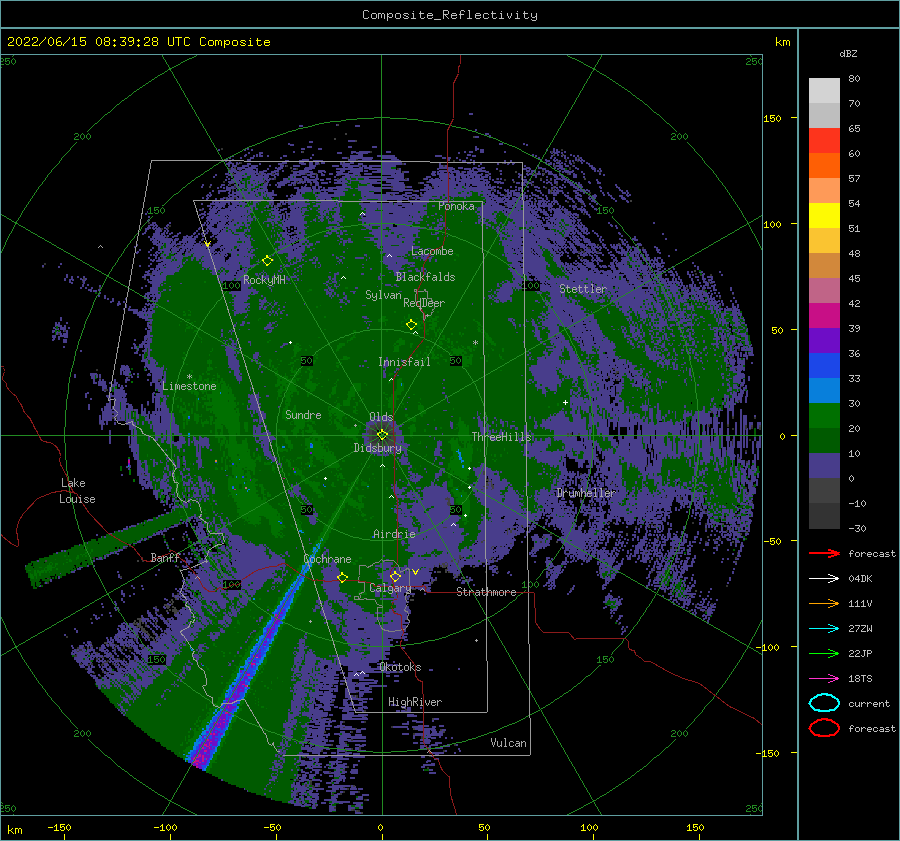Click the red forecast arrow legend icon
Image resolution: width=900 pixels, height=841 pixels.
point(824,553)
